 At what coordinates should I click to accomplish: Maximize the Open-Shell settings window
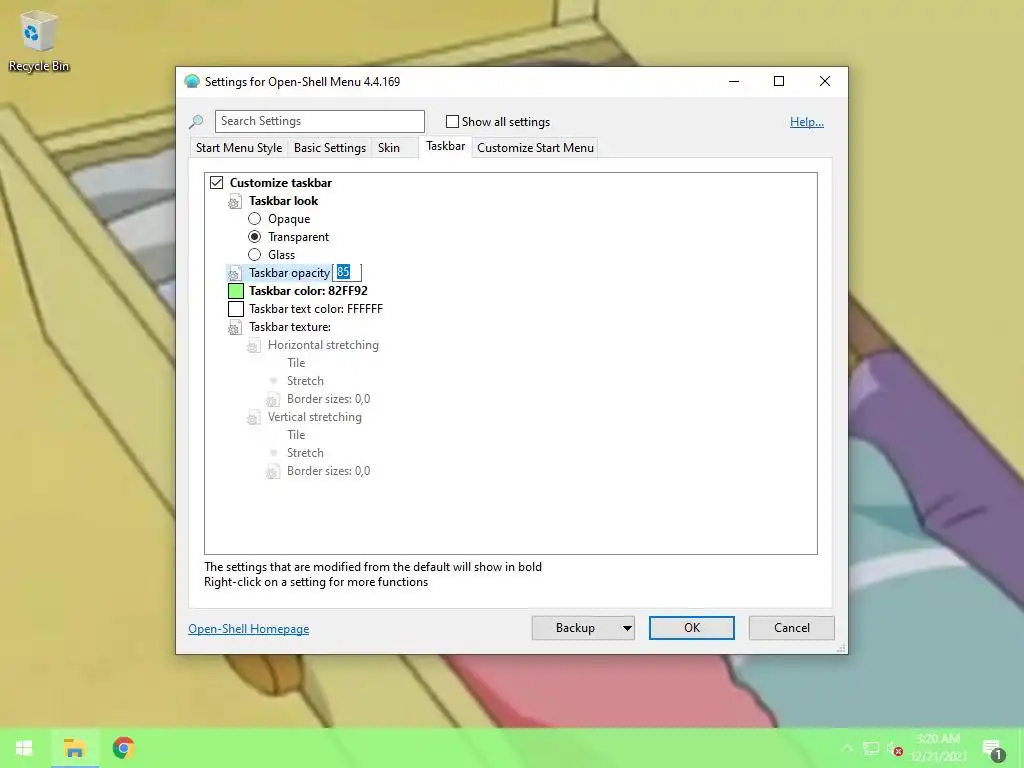coord(778,81)
